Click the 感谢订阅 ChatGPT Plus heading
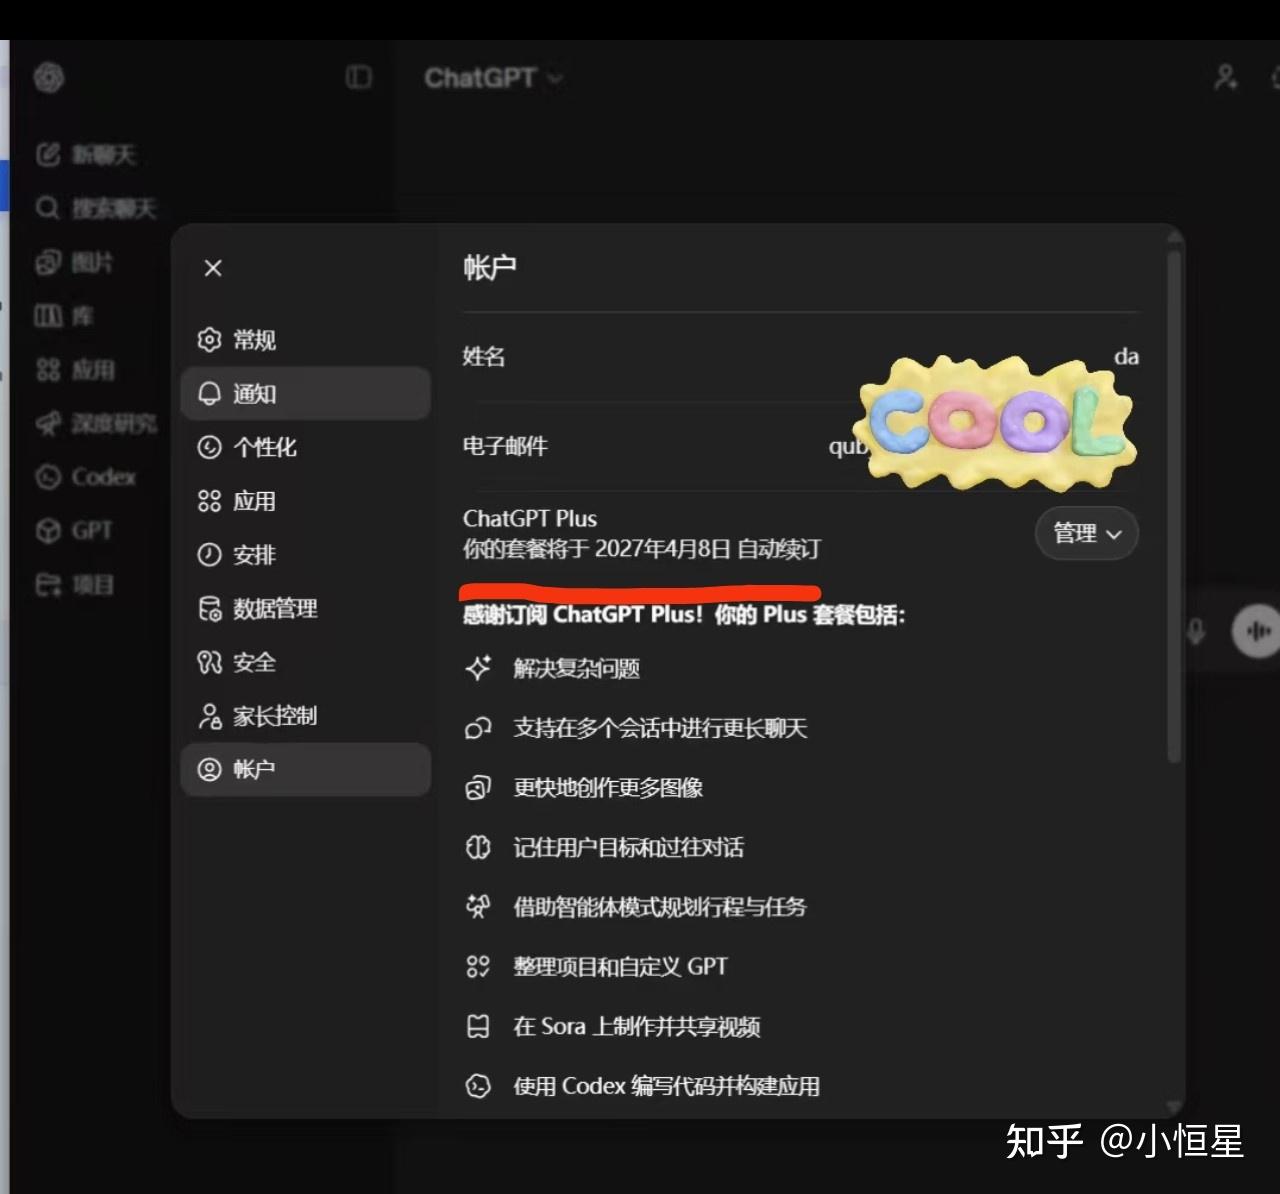Image resolution: width=1280 pixels, height=1194 pixels. (x=684, y=614)
